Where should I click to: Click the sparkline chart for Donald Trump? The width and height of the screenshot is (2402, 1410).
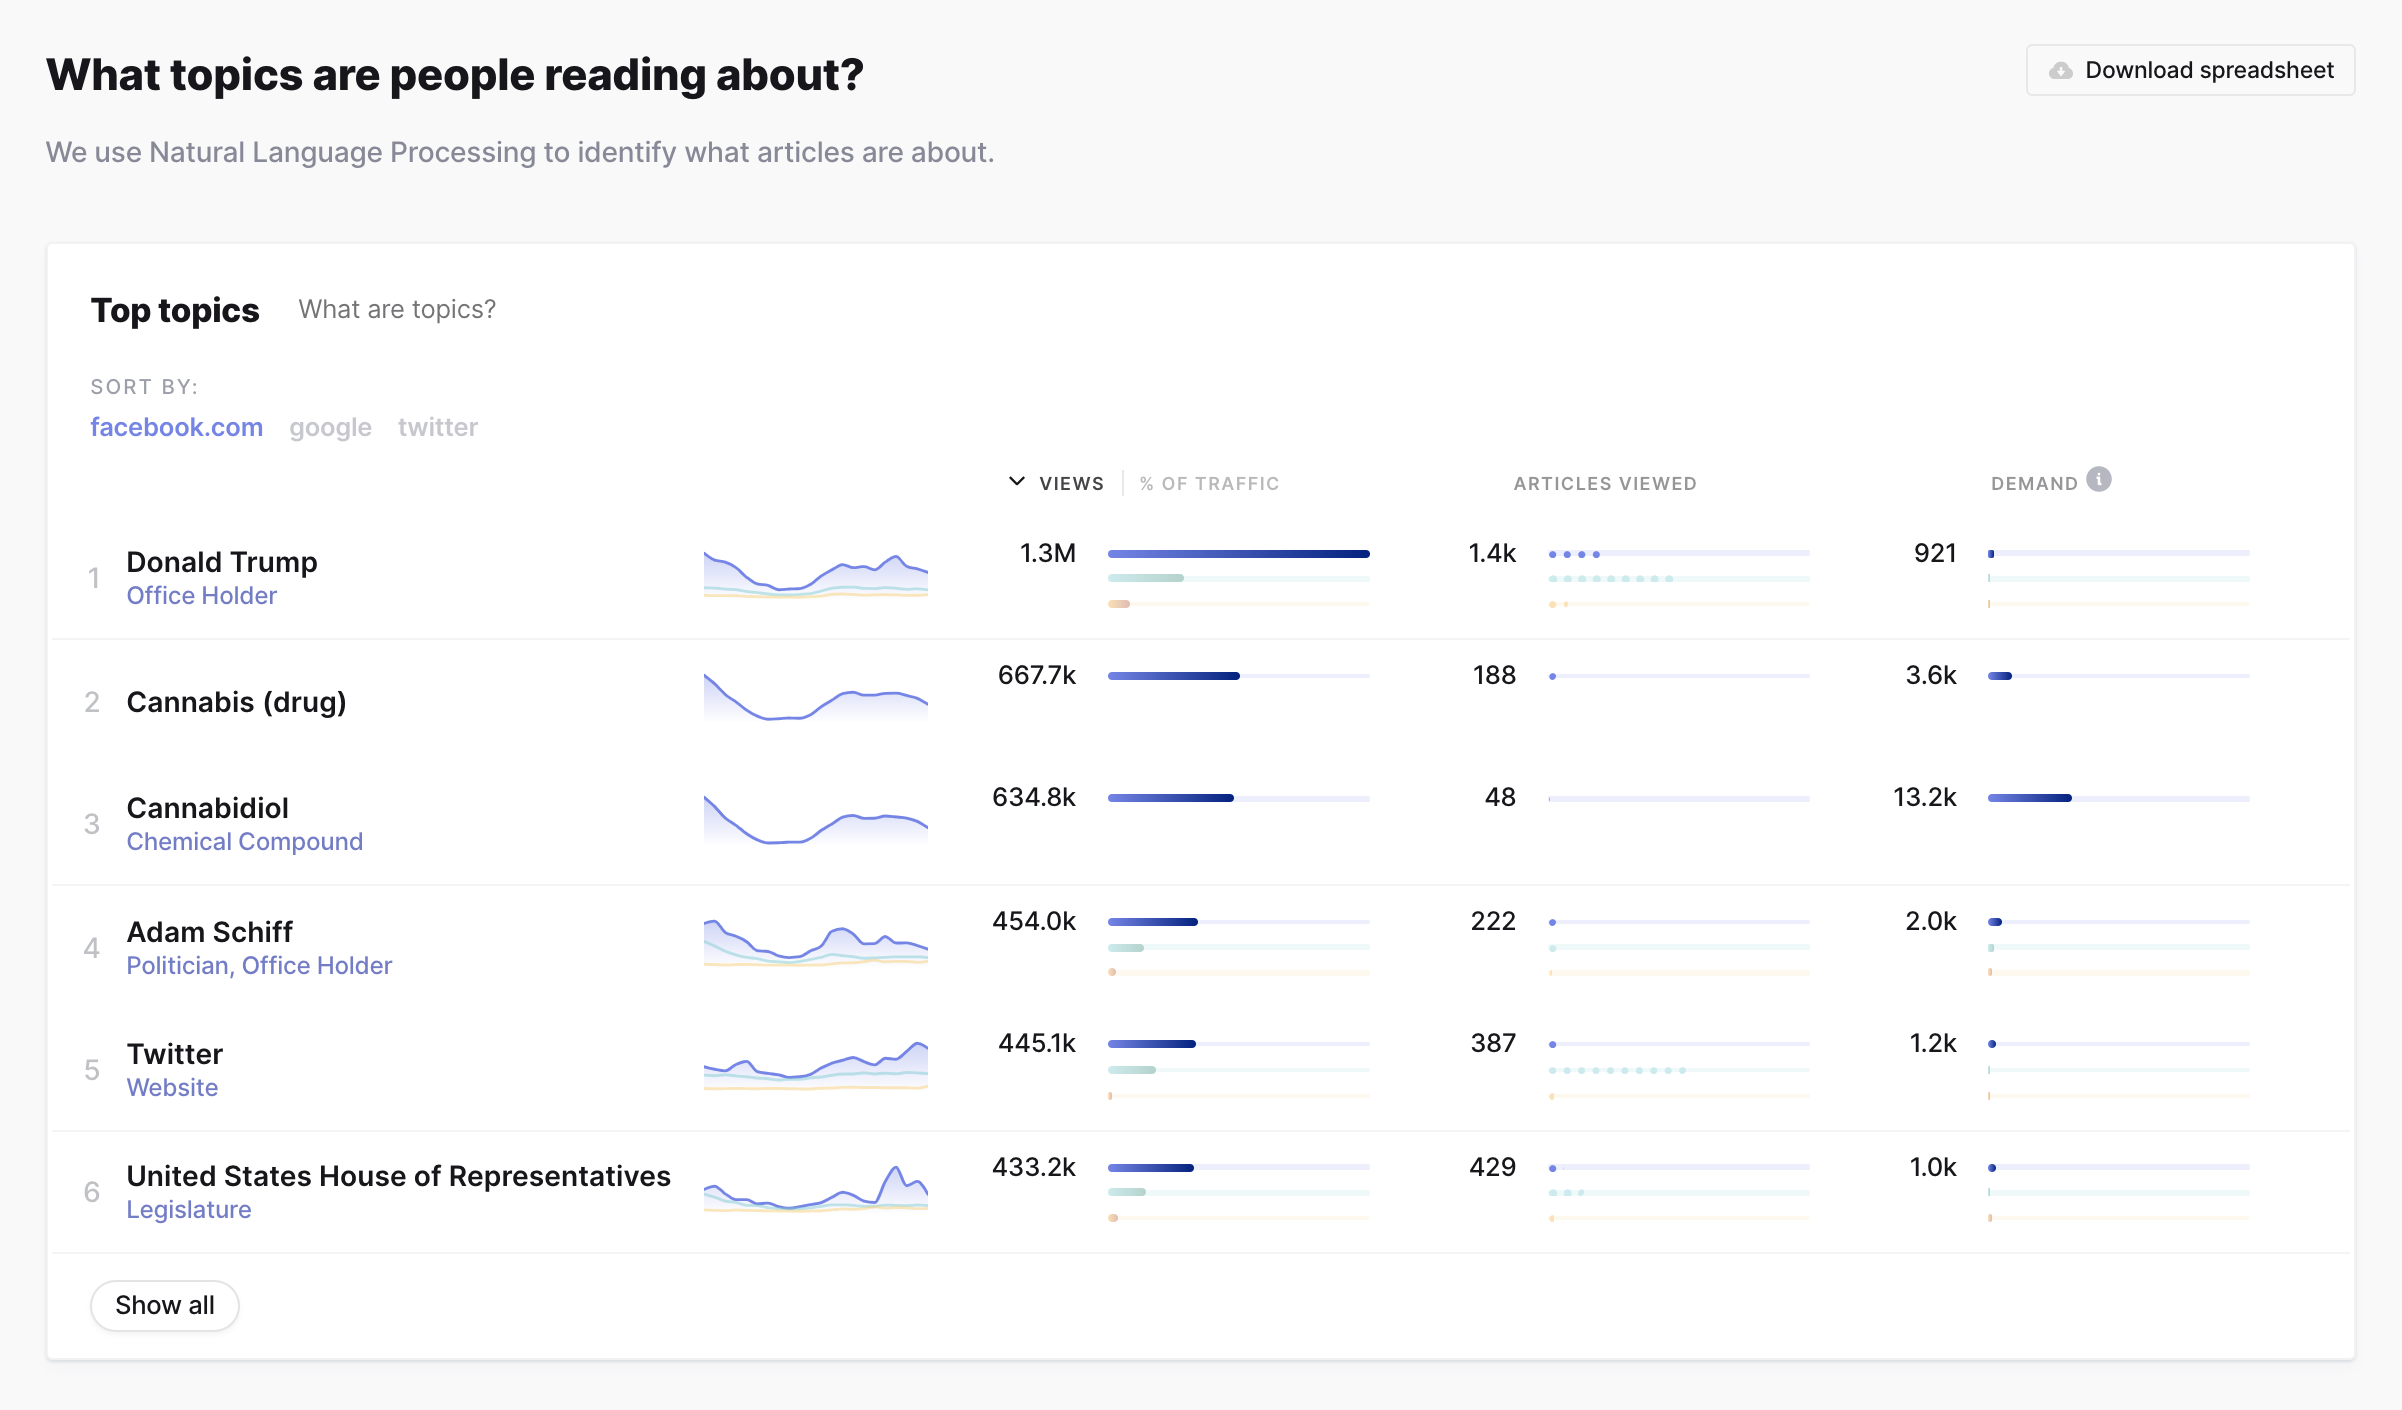coord(815,575)
